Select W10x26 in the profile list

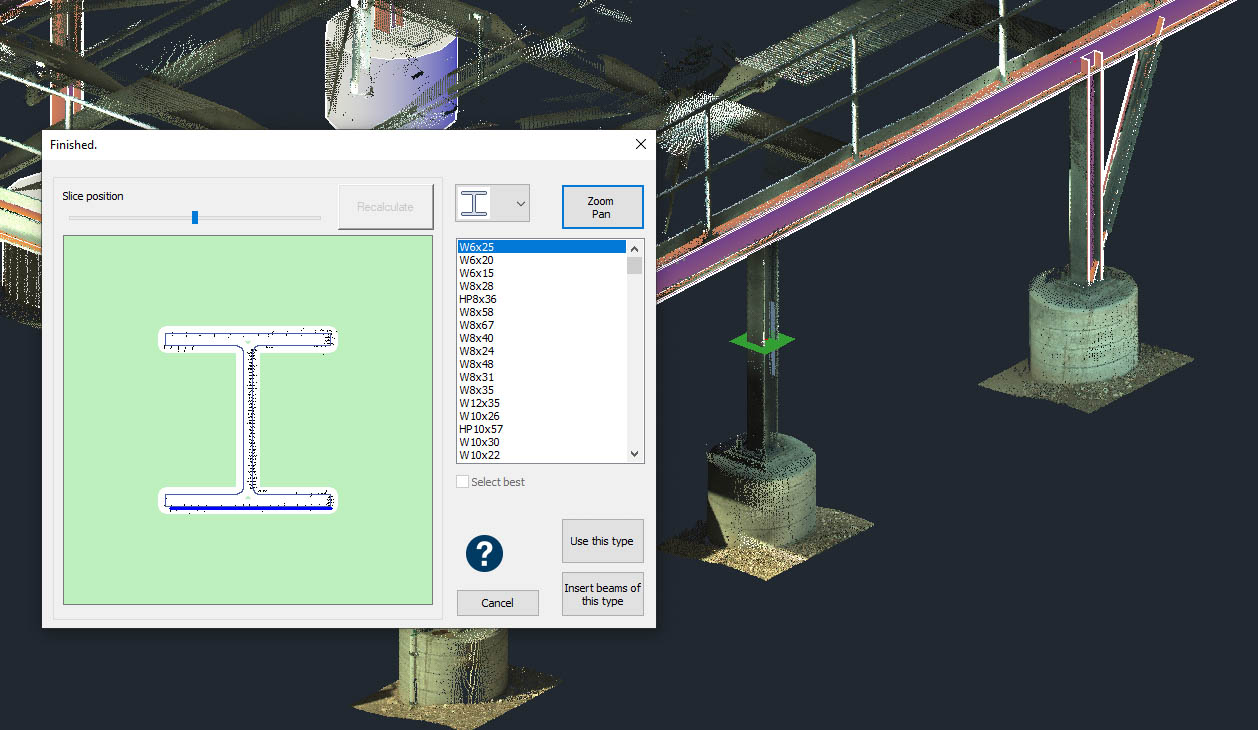coord(541,416)
